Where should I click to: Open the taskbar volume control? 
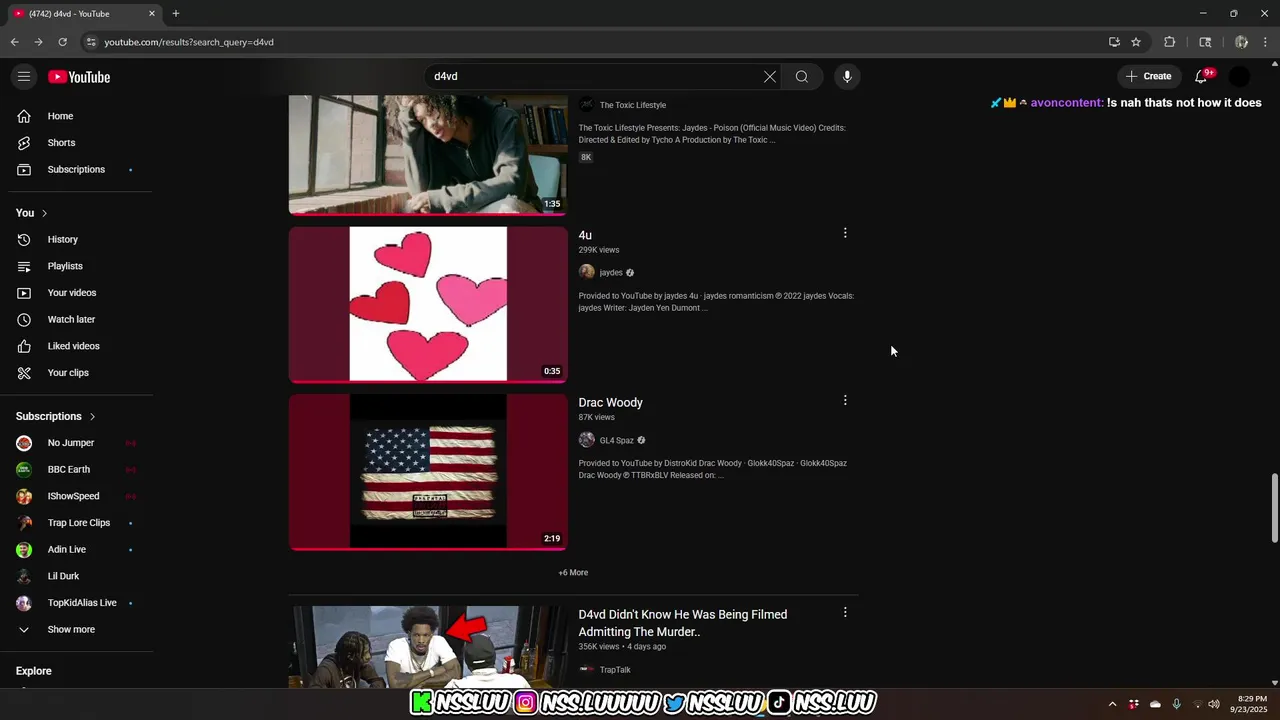click(1216, 704)
